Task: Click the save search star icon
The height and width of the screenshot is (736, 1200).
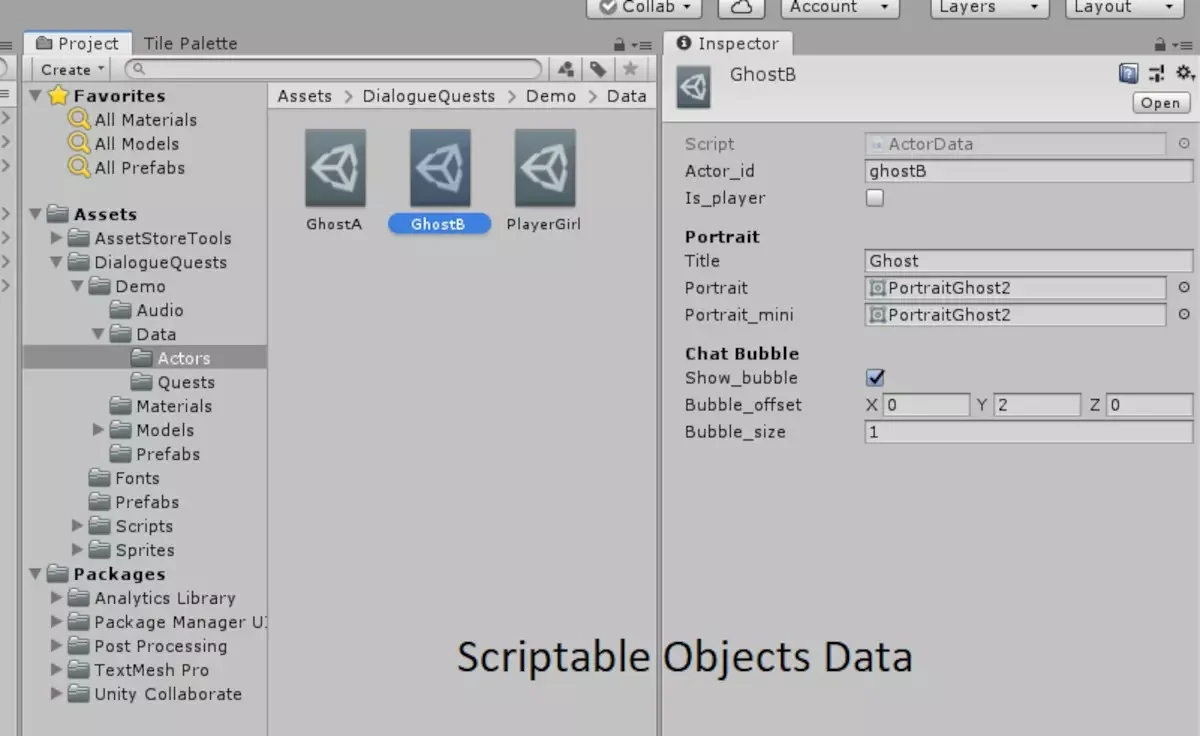Action: pos(629,69)
